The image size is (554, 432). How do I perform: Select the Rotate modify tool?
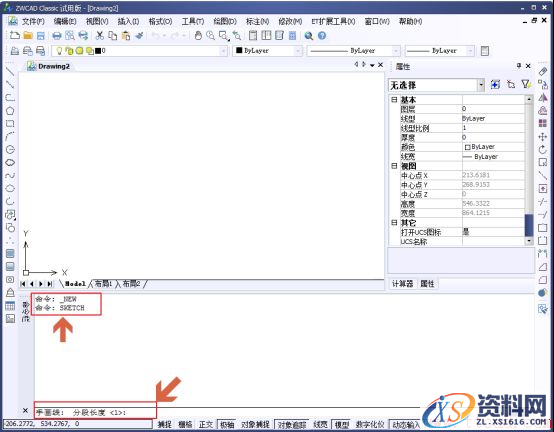coord(543,150)
